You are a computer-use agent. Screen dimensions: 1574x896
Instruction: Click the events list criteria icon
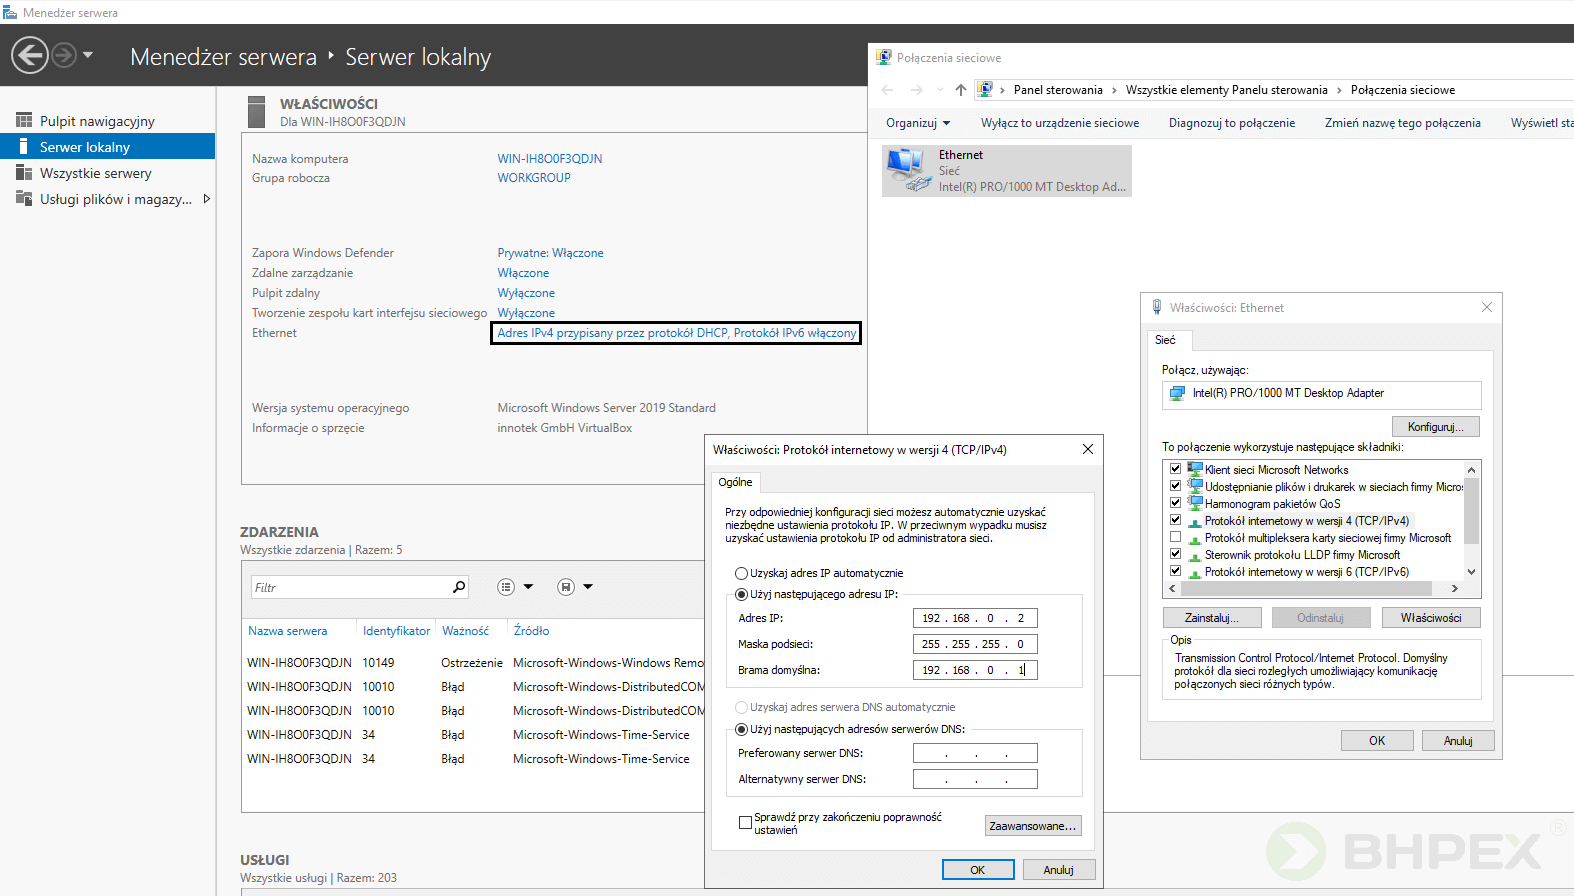click(x=506, y=587)
